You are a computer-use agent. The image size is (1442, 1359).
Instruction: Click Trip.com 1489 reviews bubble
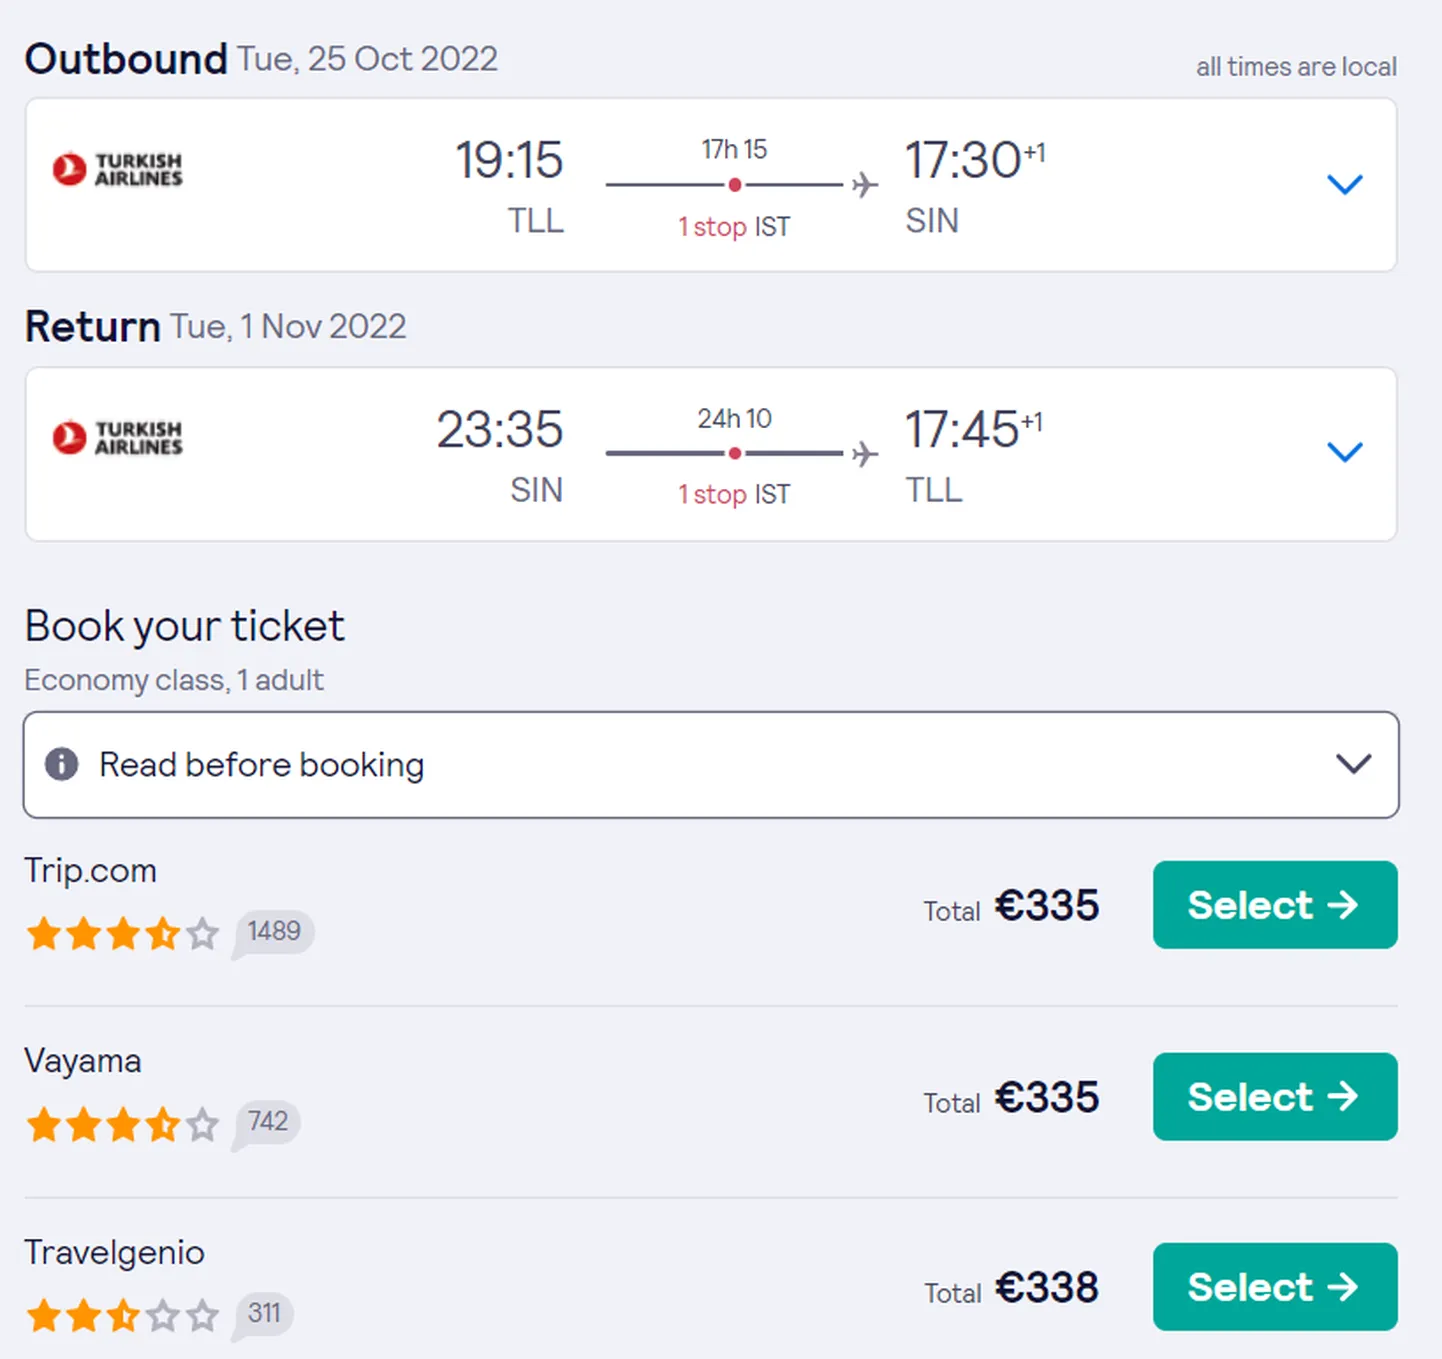pos(273,933)
